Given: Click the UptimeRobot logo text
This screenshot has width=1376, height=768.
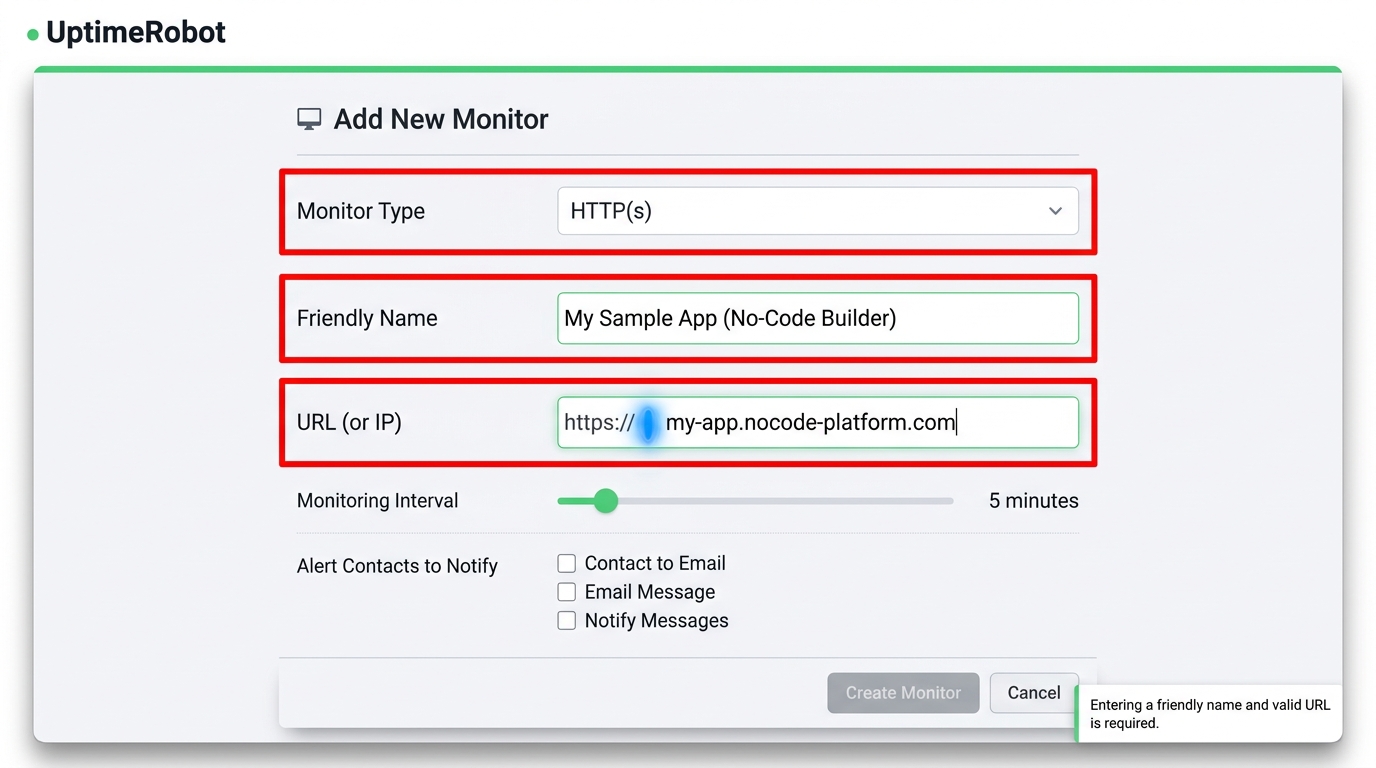Looking at the screenshot, I should 136,33.
